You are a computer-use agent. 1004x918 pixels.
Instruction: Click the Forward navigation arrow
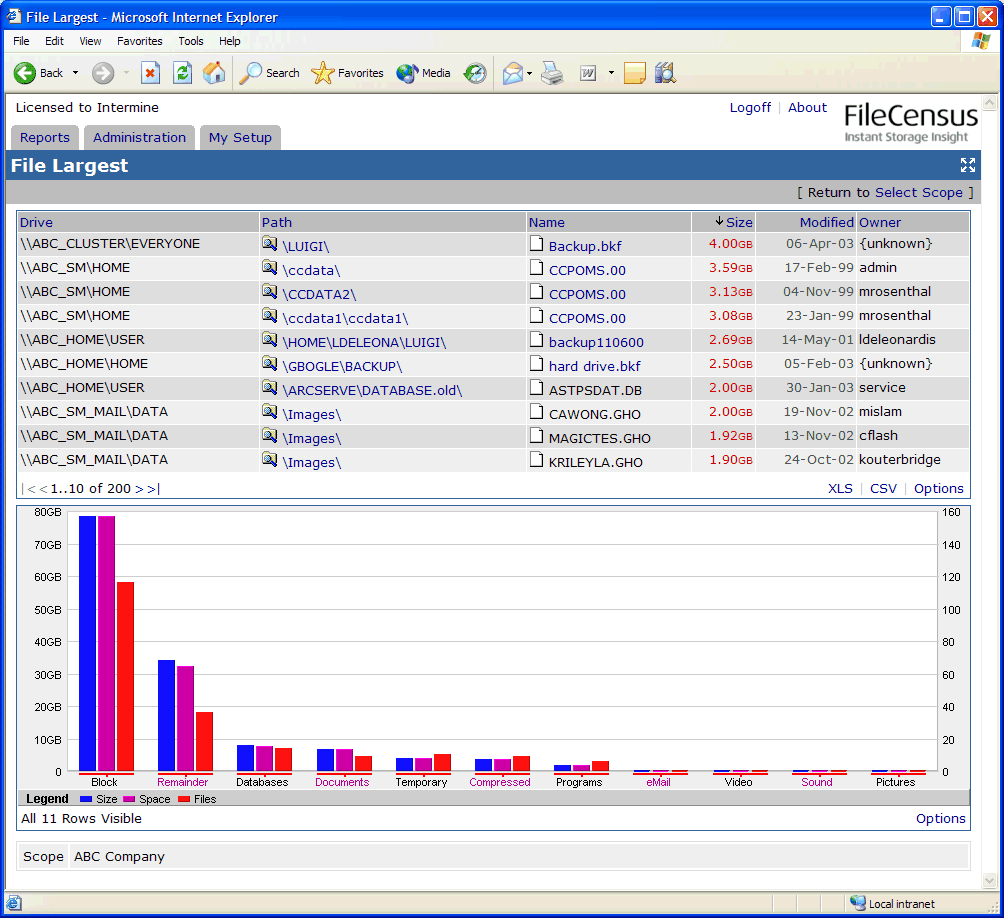point(102,73)
